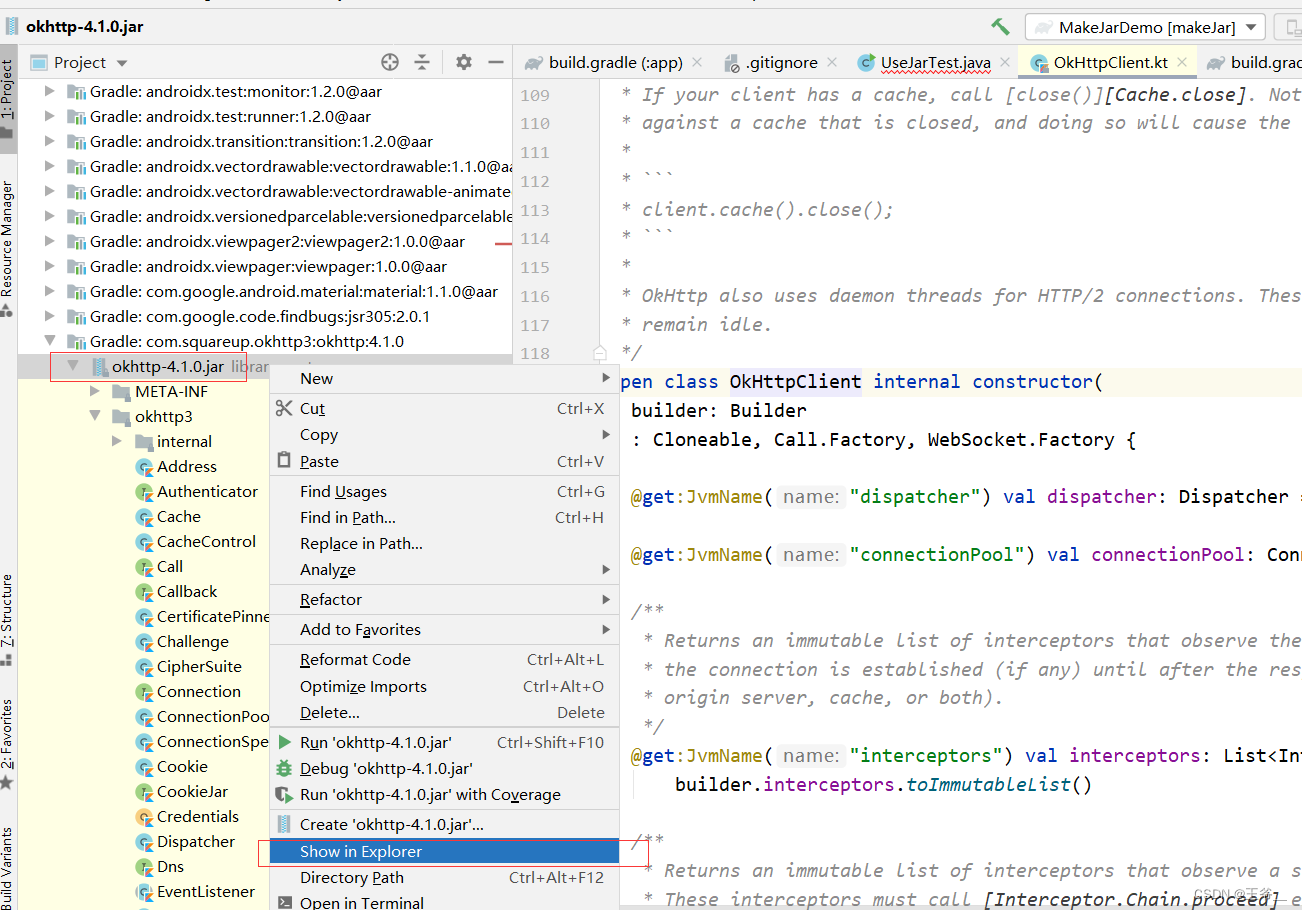Close the .gitignore tab
The width and height of the screenshot is (1302, 910).
831,62
